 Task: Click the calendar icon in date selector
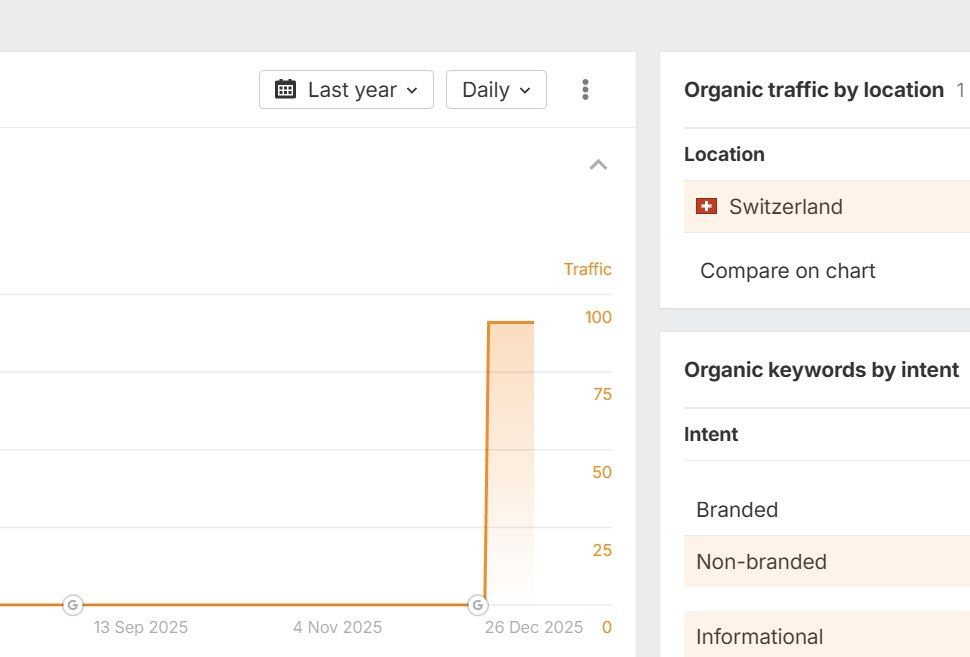(x=285, y=90)
